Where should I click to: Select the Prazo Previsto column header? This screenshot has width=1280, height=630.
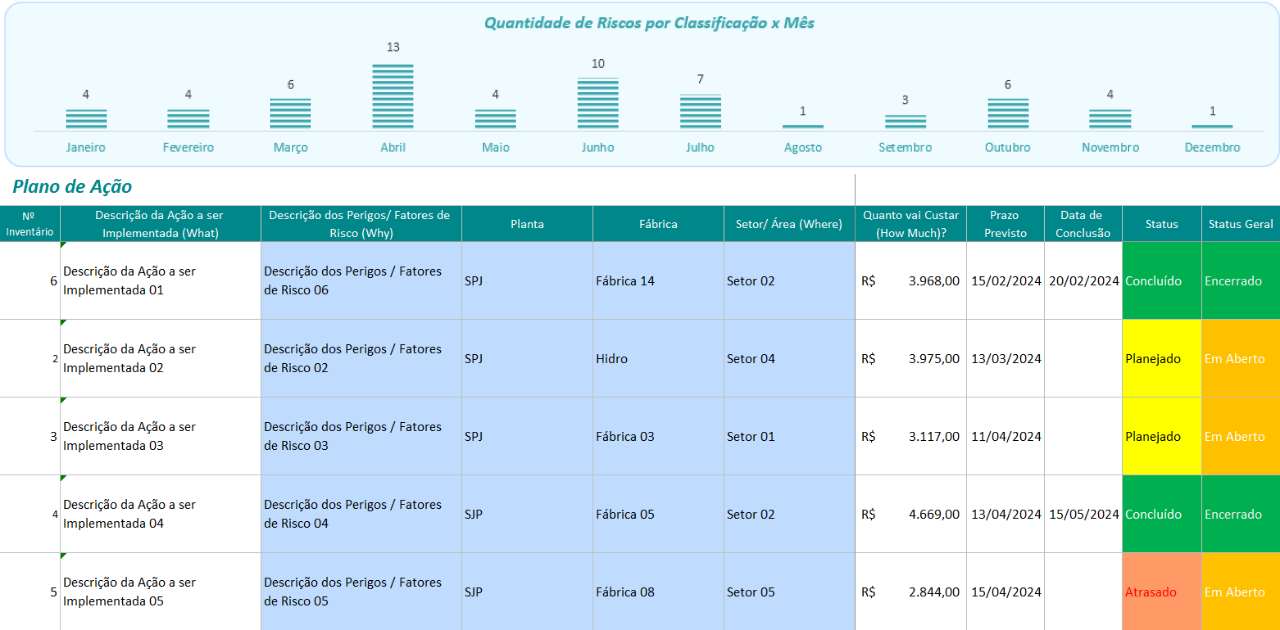(x=1005, y=224)
